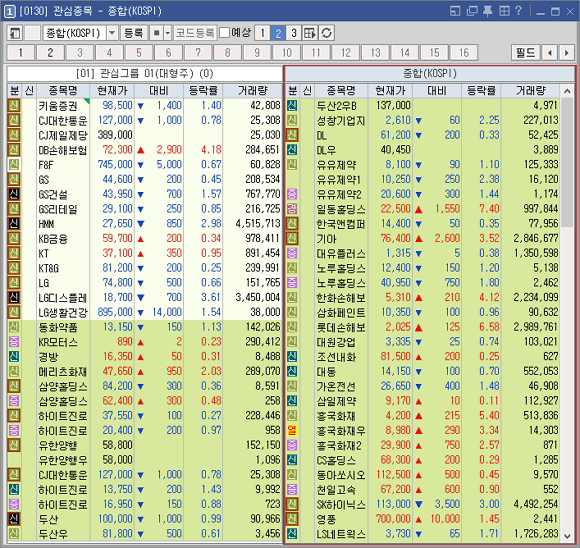Select page 1 button in the toolbar

tap(262, 33)
